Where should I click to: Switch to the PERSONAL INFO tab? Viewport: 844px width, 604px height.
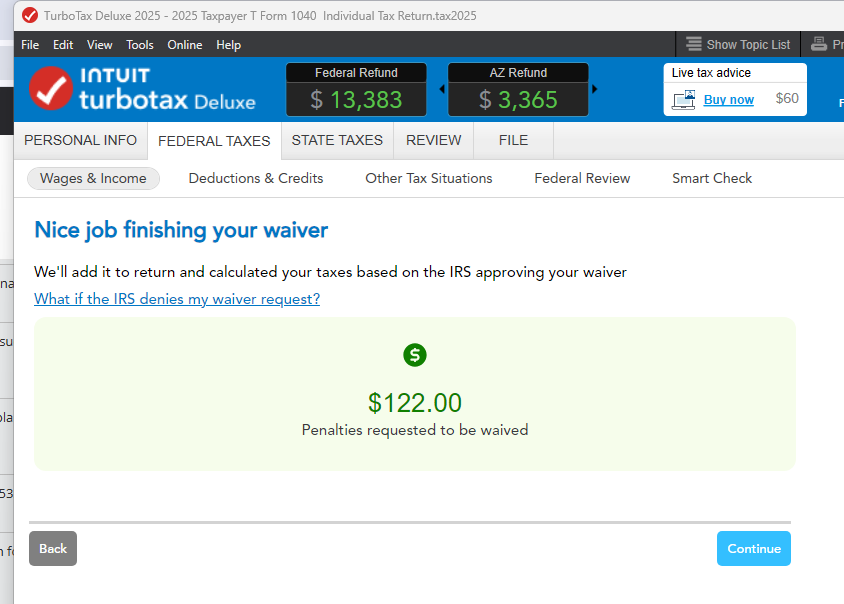[81, 141]
